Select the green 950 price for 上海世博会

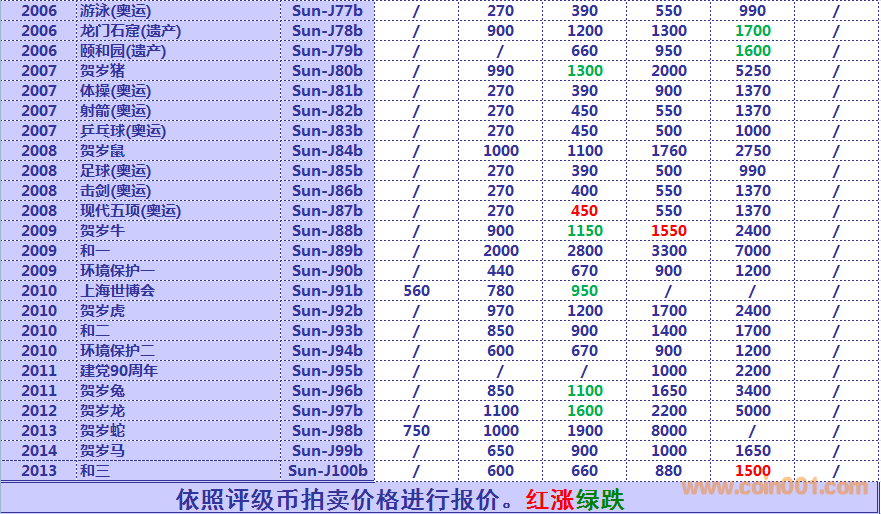[584, 291]
